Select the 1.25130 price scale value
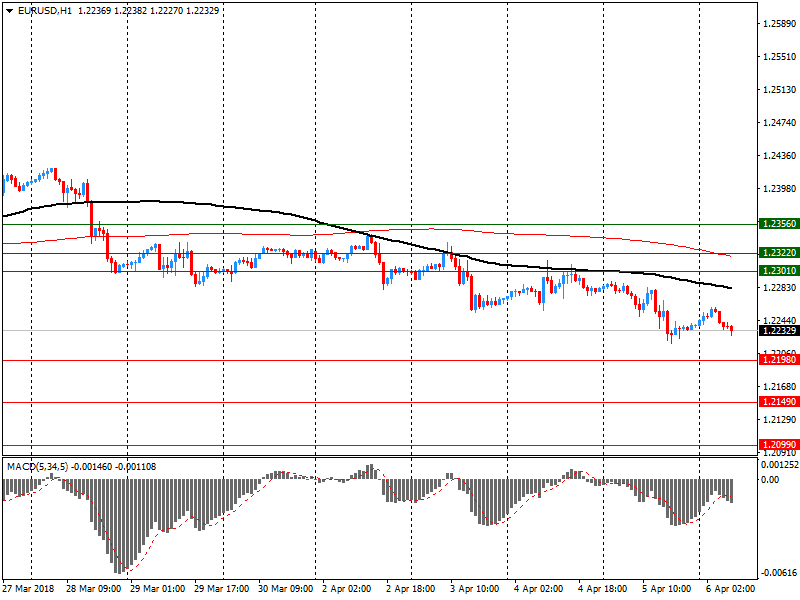Screen dimensions: 800x600 coord(780,89)
